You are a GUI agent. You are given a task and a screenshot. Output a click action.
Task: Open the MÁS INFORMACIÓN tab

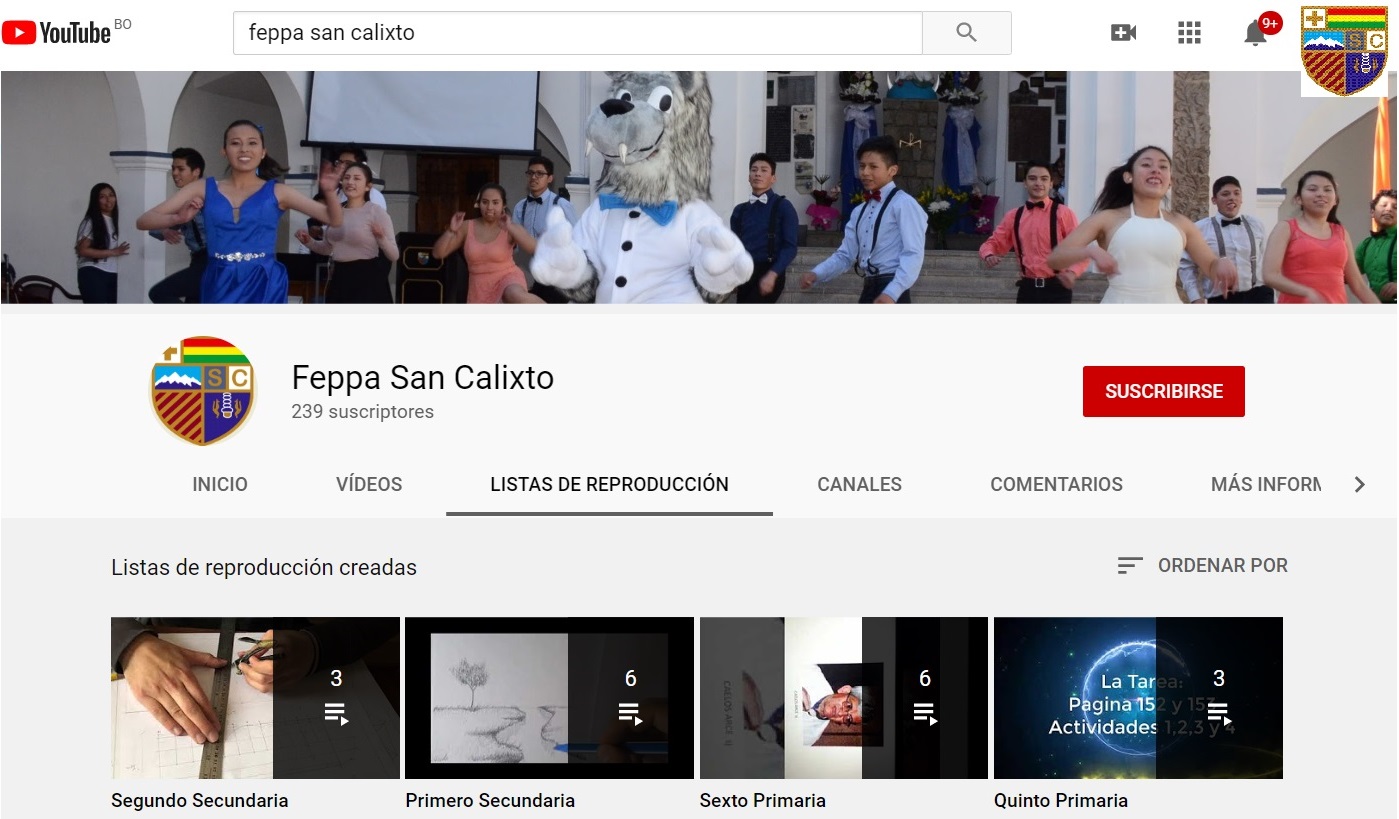tap(1266, 485)
